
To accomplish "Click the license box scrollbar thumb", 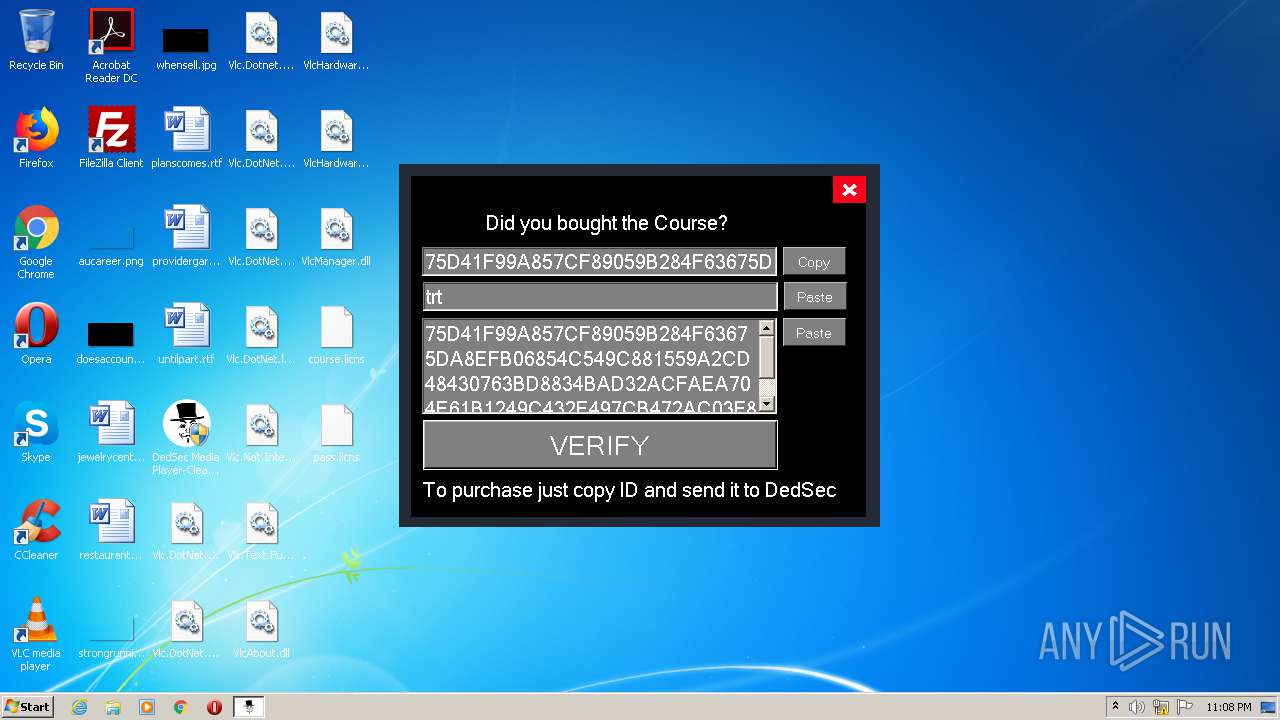I will click(767, 357).
